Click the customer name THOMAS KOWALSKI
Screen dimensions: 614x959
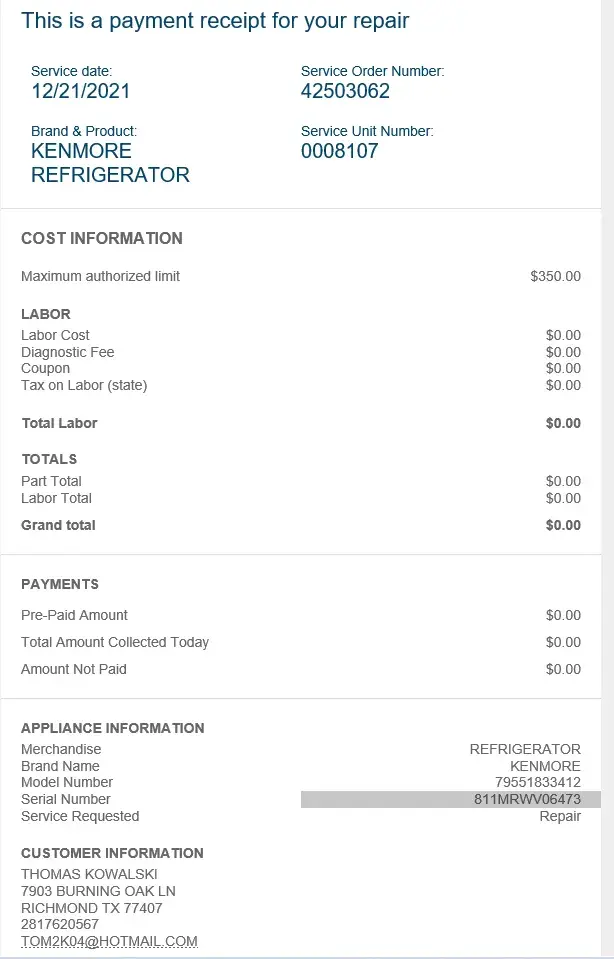tap(90, 874)
